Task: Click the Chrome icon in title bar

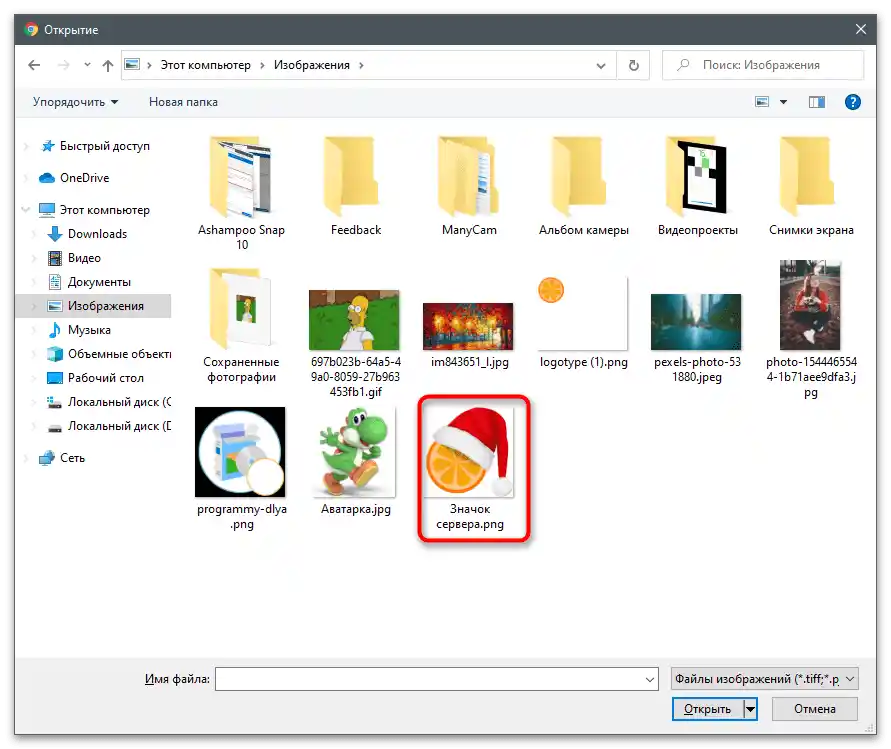Action: pyautogui.click(x=31, y=30)
